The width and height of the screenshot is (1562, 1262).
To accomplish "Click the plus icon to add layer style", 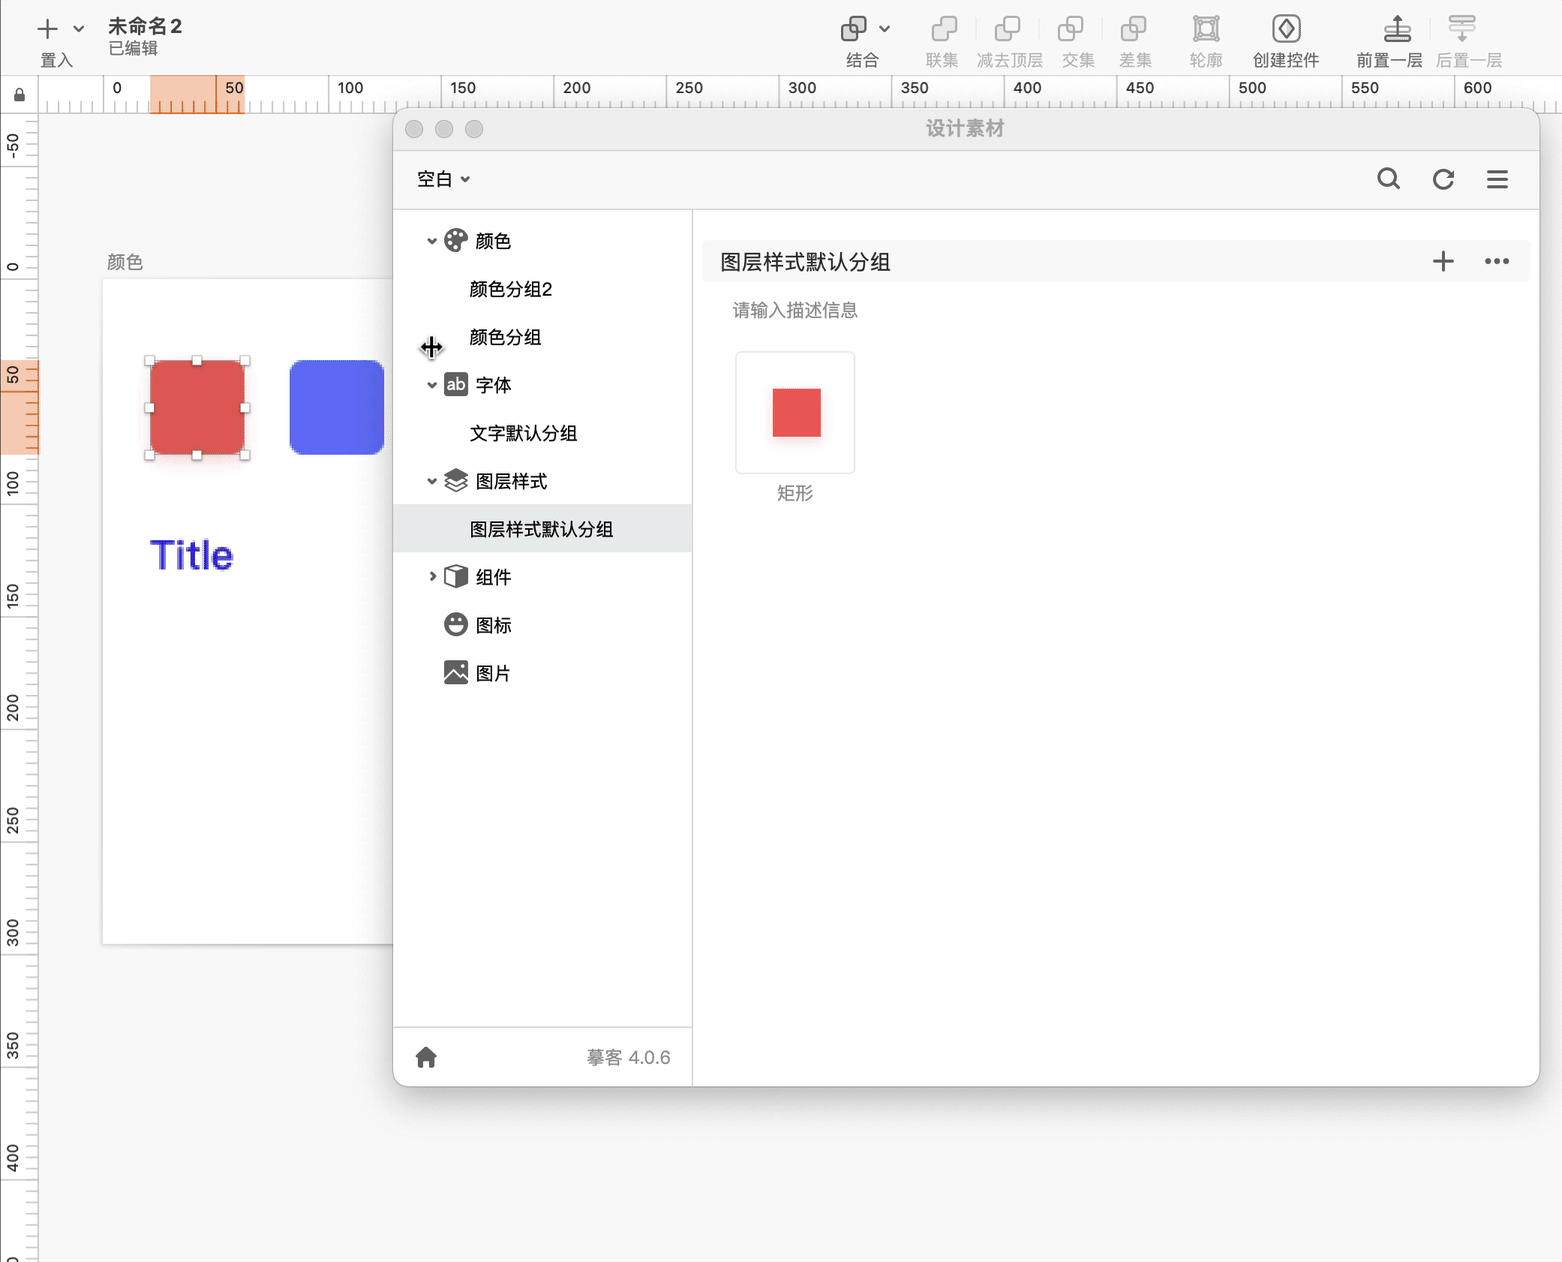I will pyautogui.click(x=1442, y=262).
